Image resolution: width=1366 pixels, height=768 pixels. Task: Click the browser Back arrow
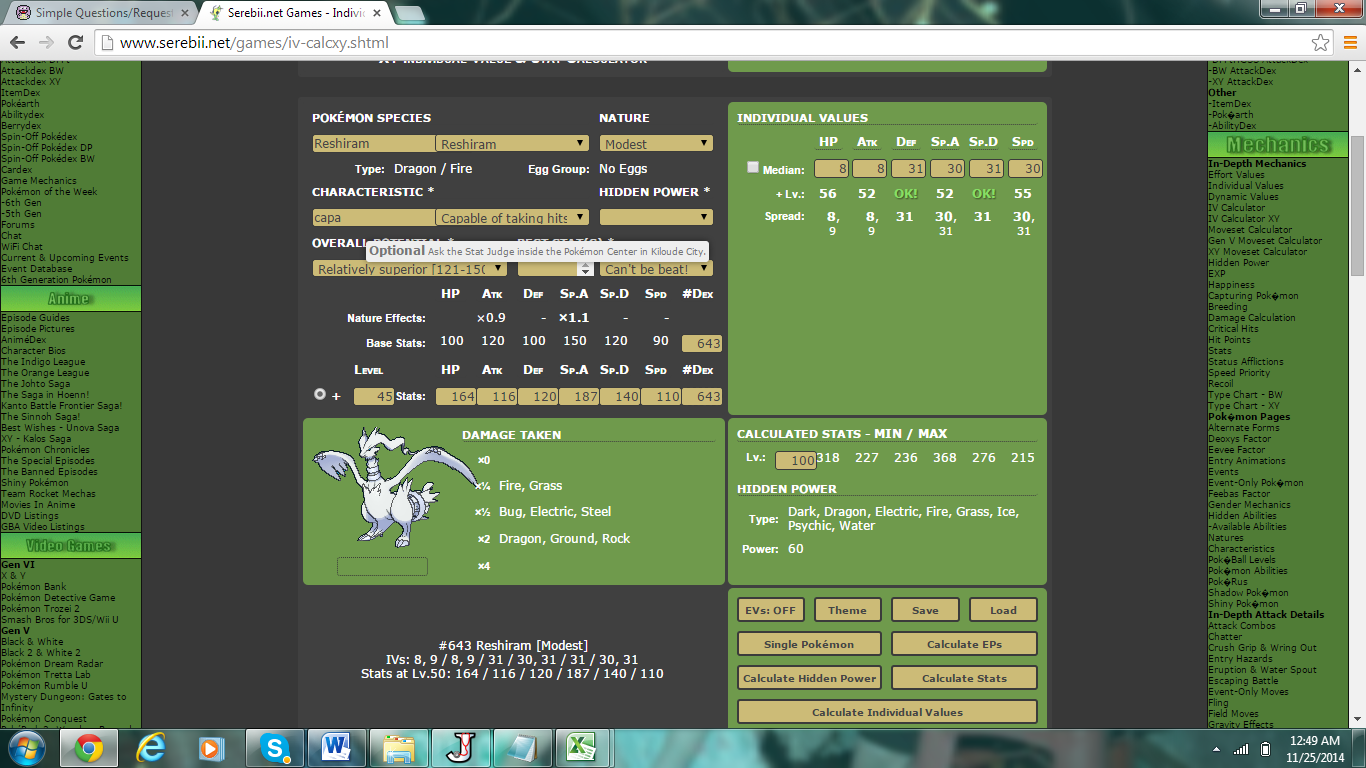coord(17,43)
